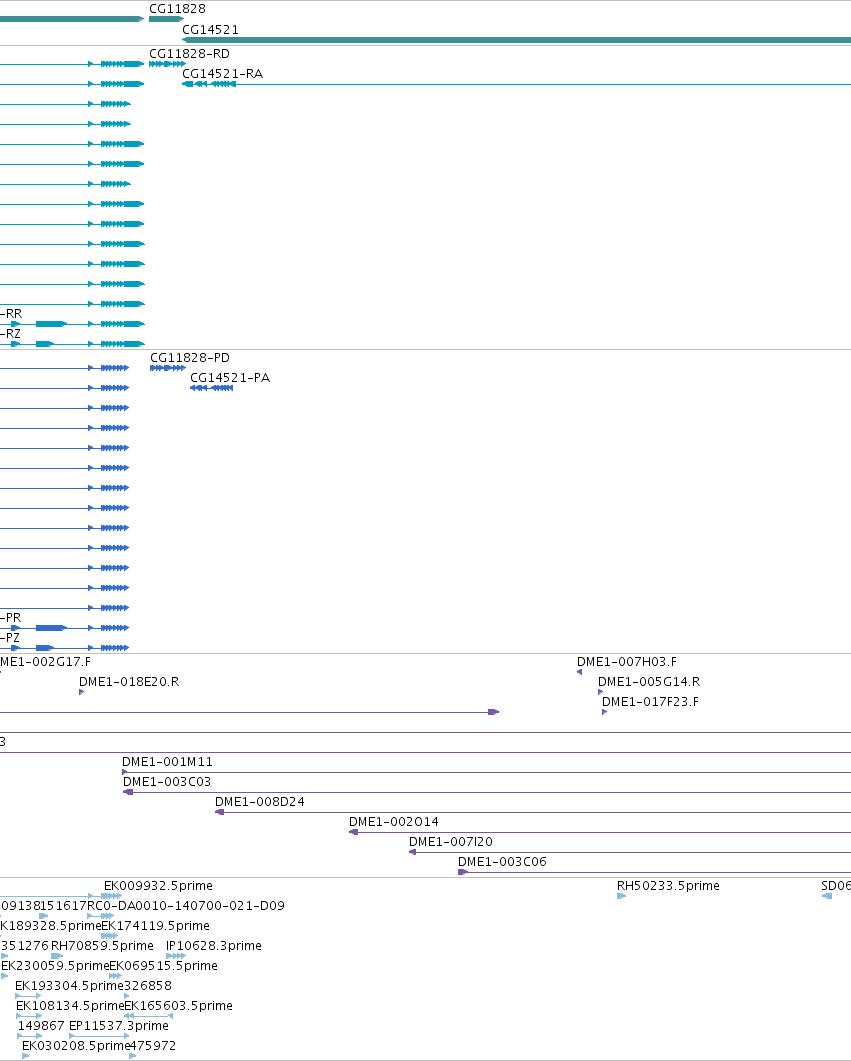This screenshot has height=1061, width=851.
Task: Click the RH50233.5prime EST label
Action: (668, 886)
